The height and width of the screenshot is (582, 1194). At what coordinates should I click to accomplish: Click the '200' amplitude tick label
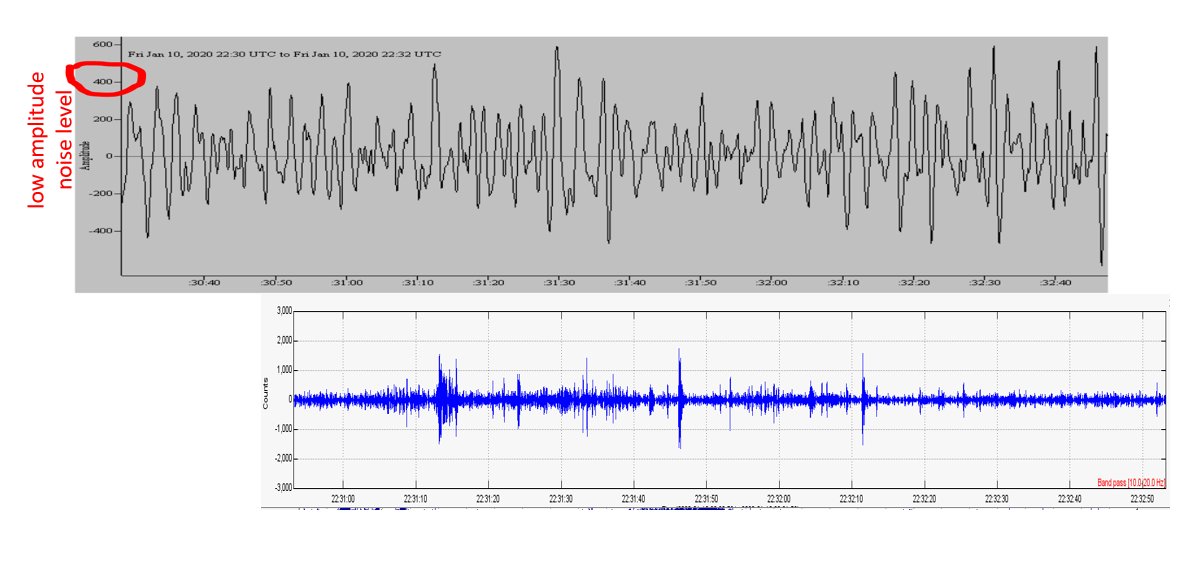pos(102,119)
